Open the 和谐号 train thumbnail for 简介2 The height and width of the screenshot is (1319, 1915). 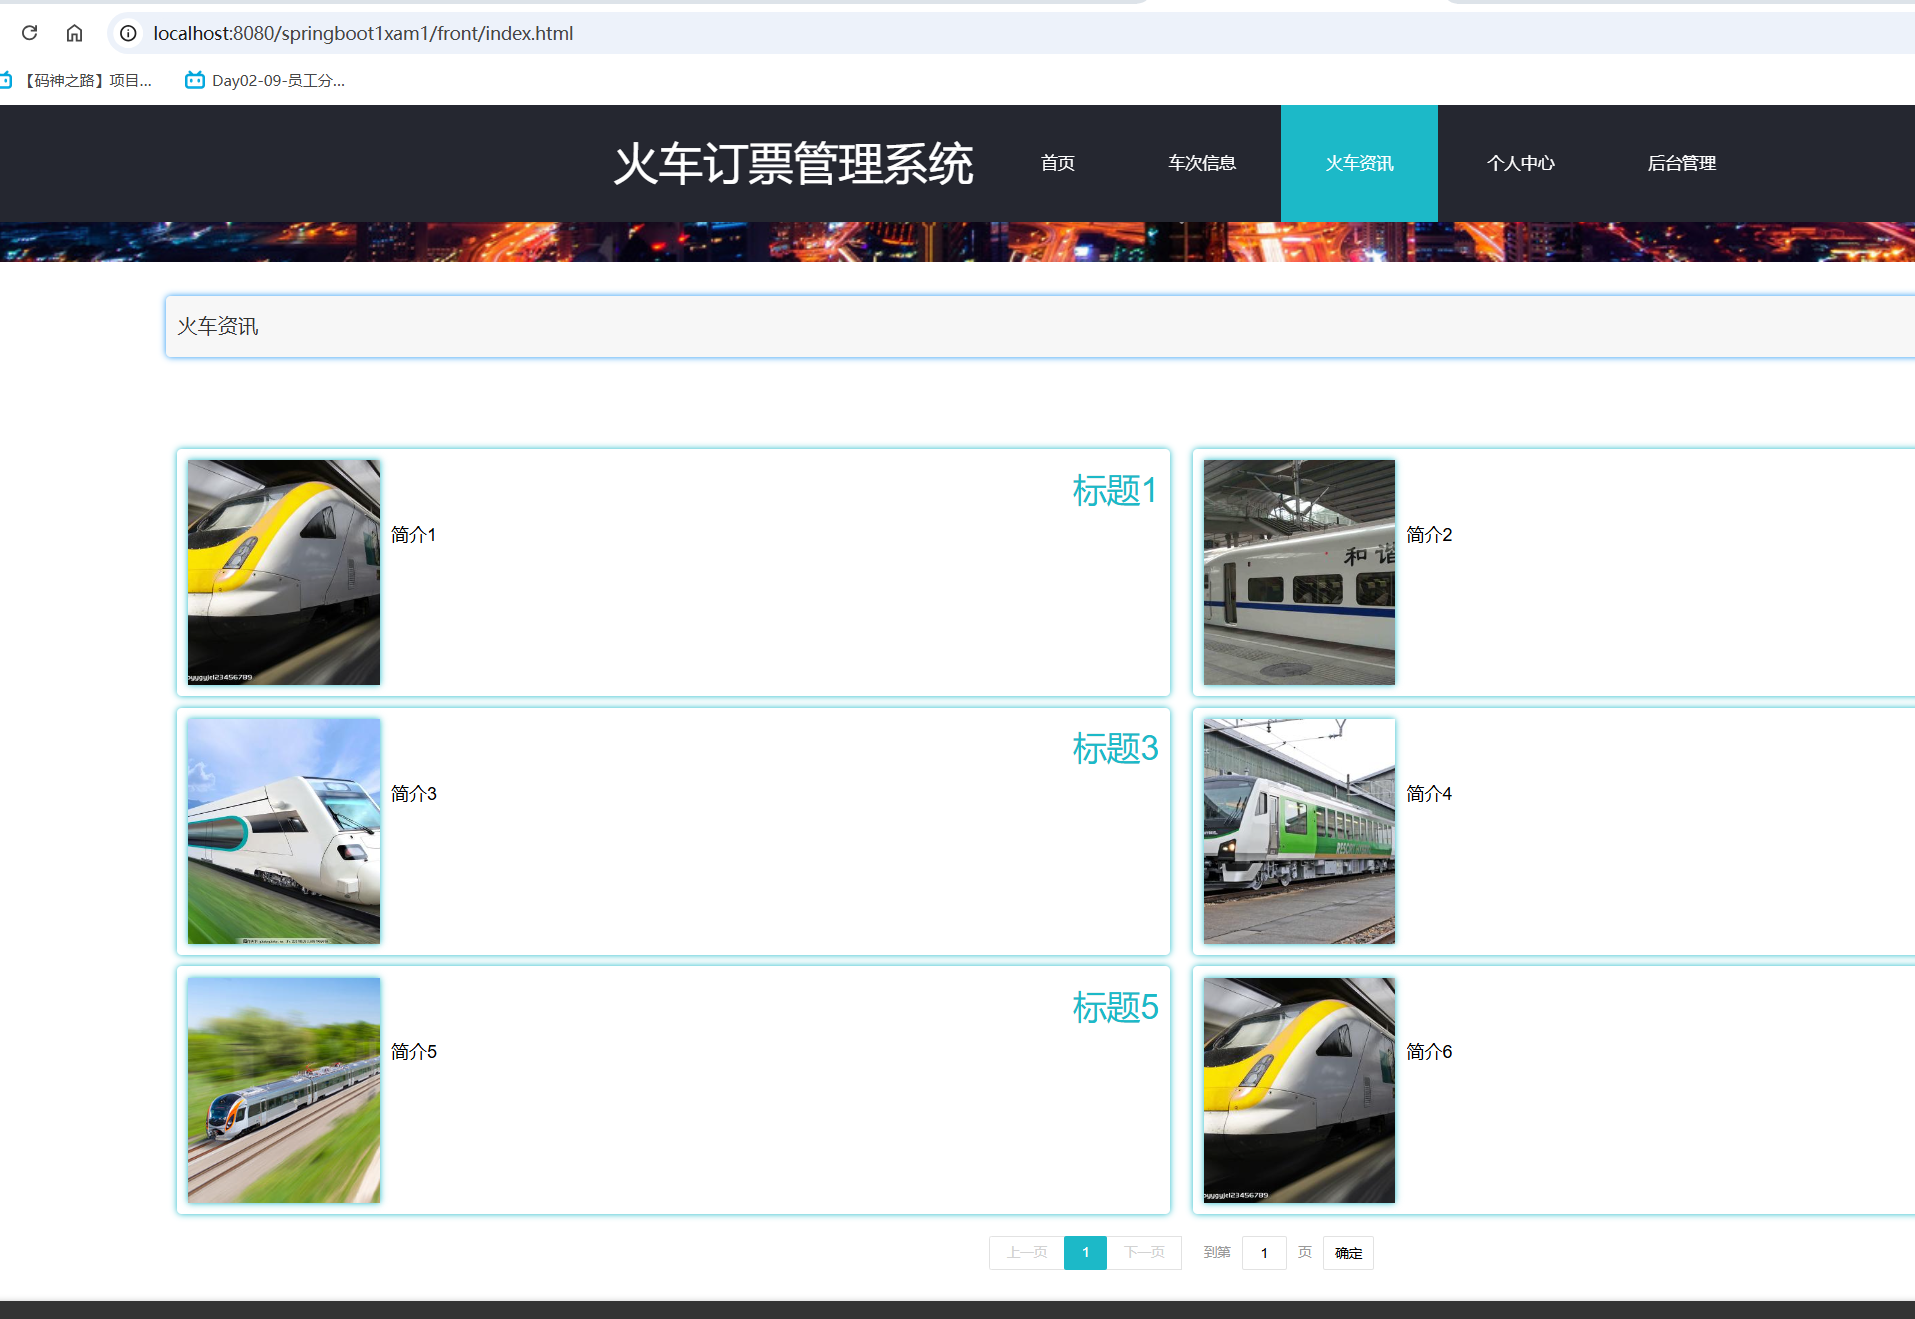pyautogui.click(x=1299, y=572)
